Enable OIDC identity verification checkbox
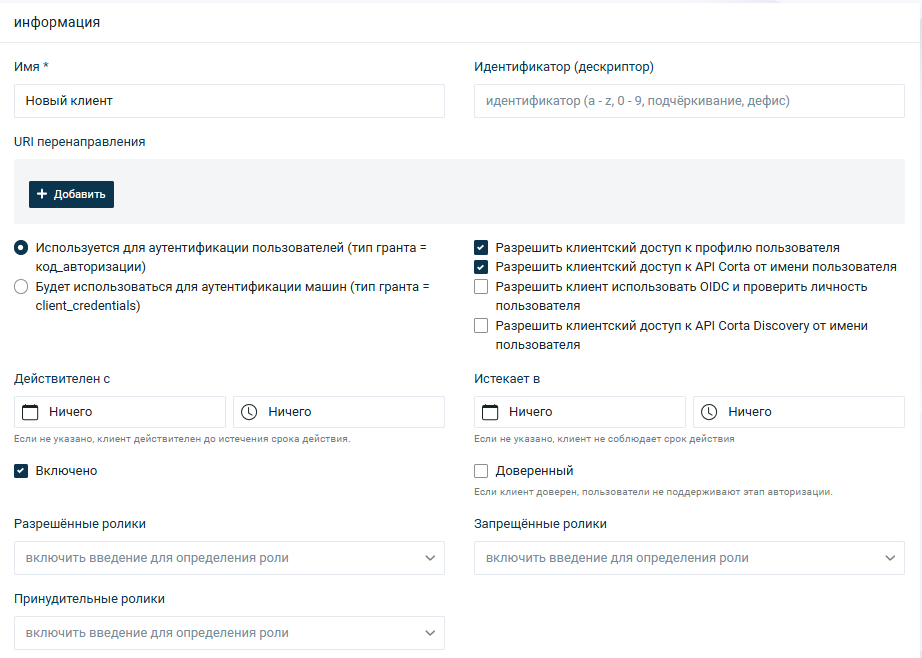Image resolution: width=922 pixels, height=658 pixels. [481, 286]
